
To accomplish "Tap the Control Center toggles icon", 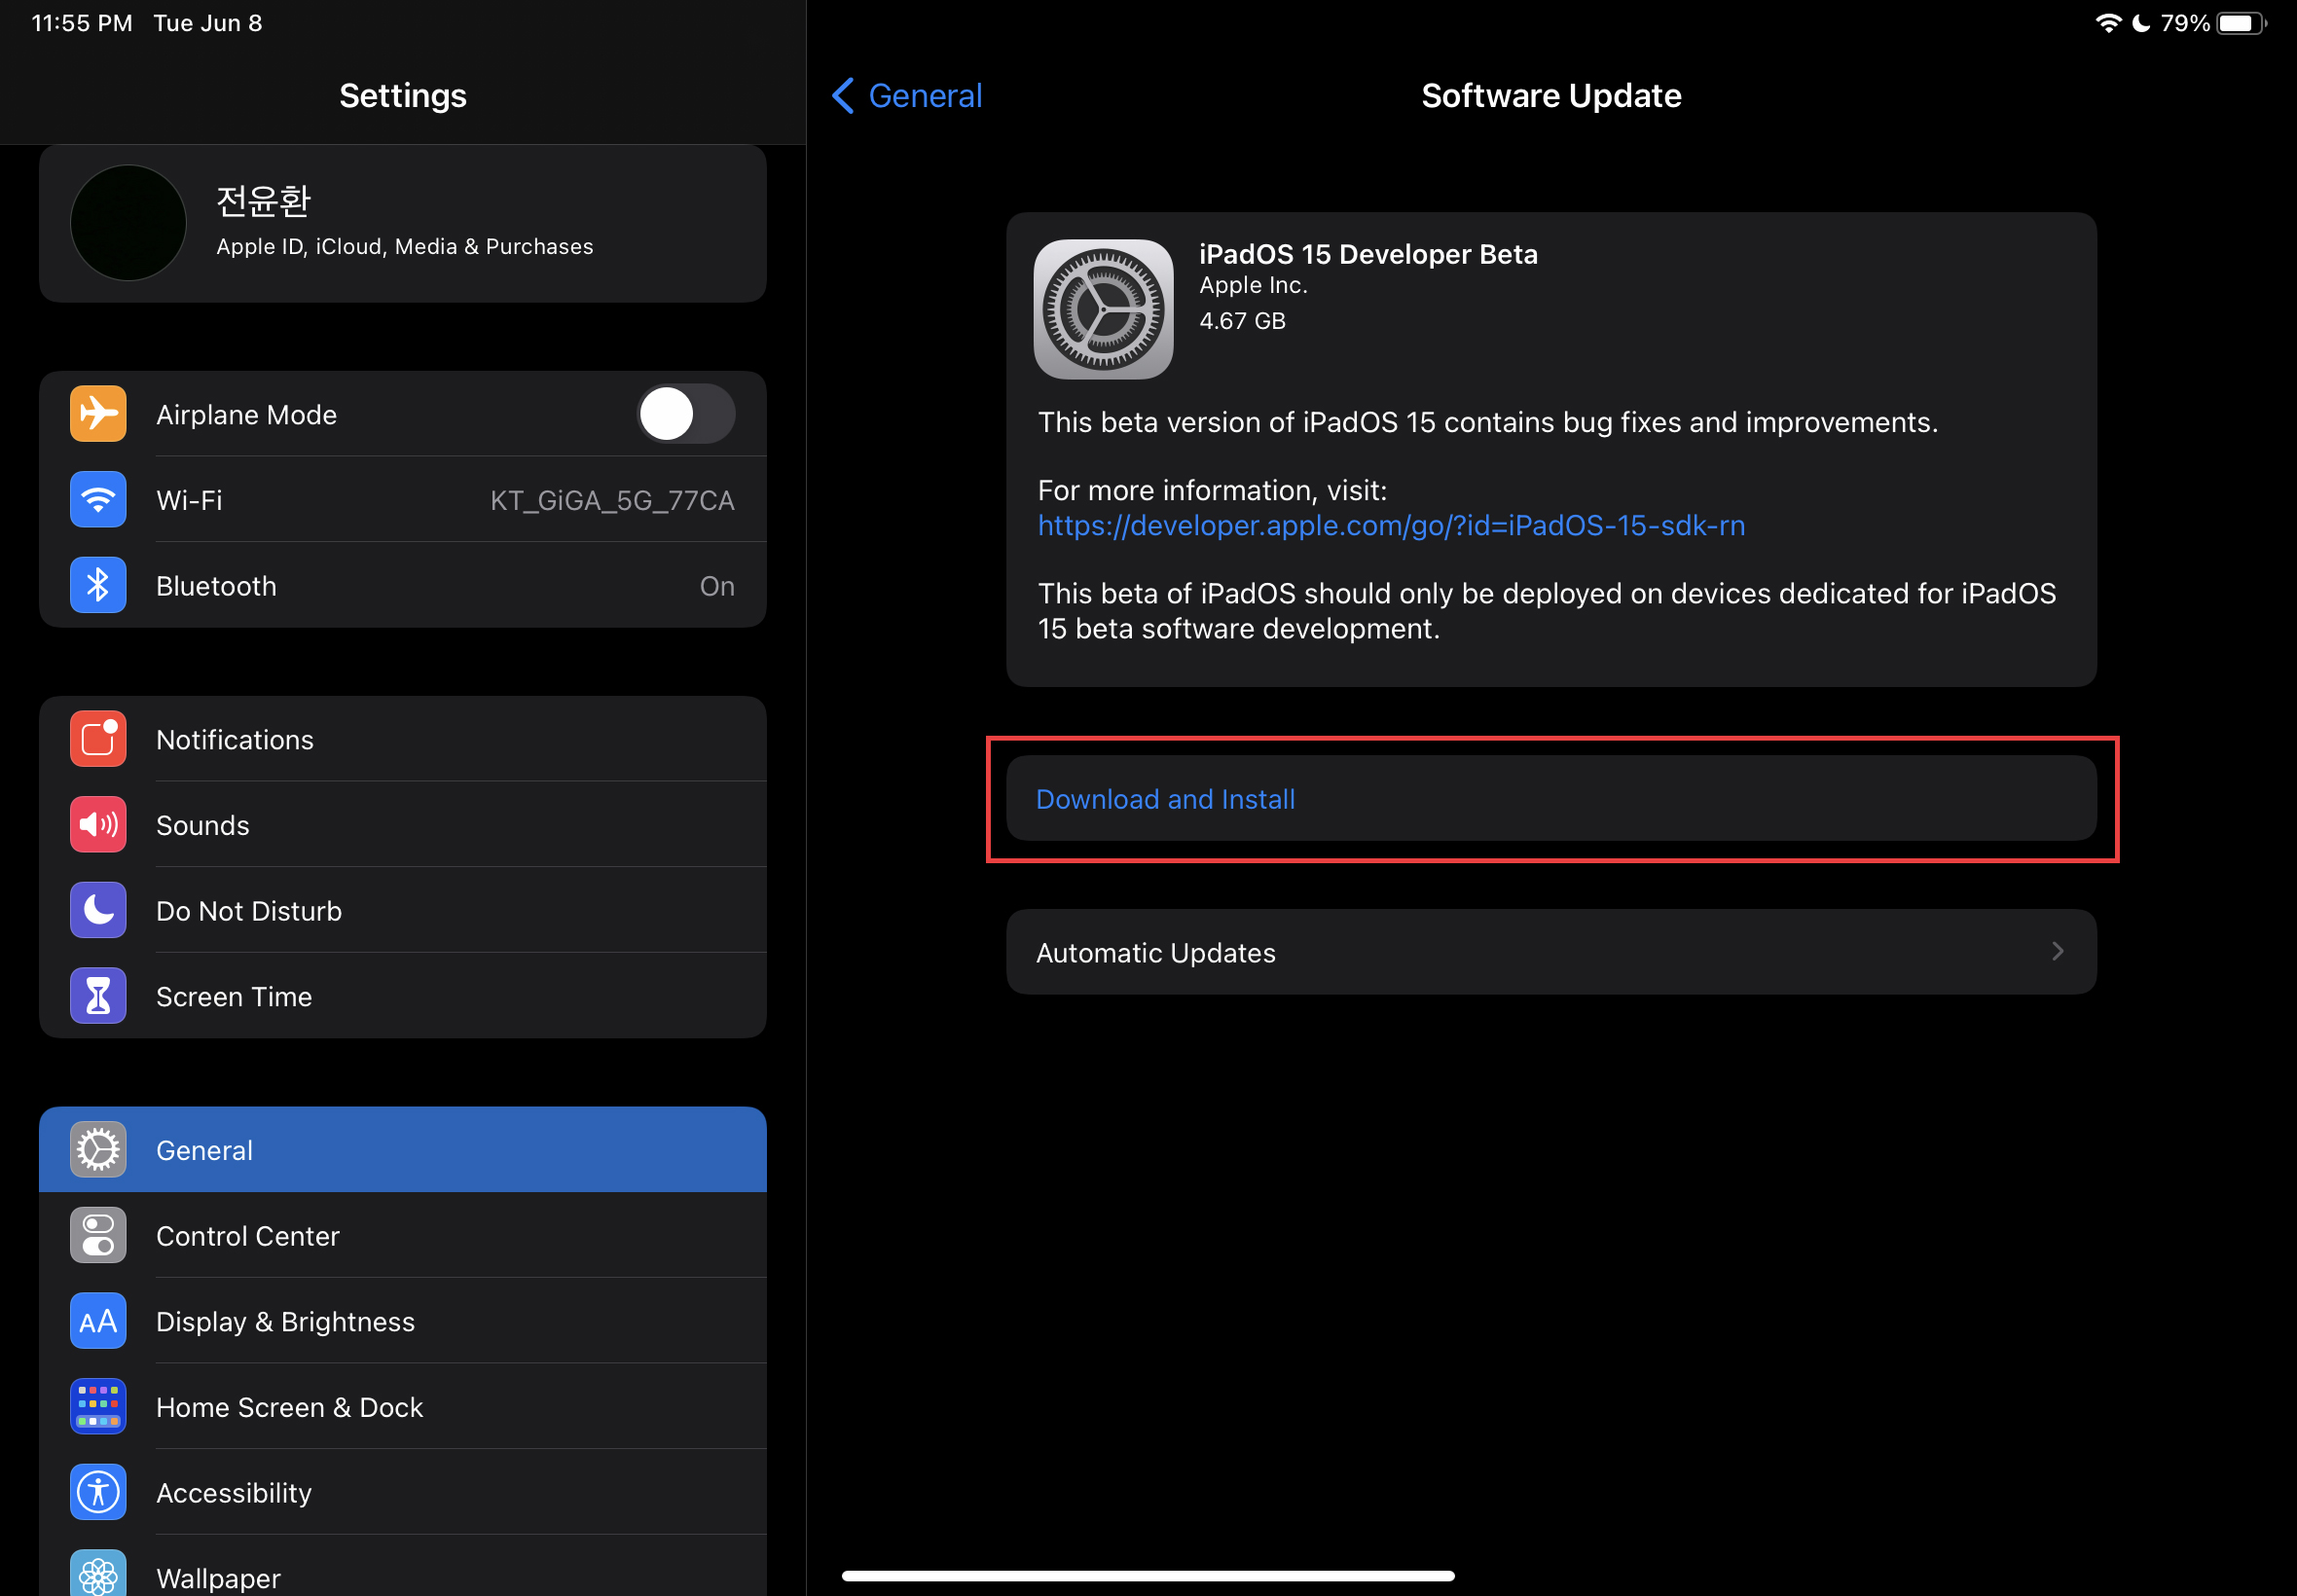I will [x=98, y=1236].
